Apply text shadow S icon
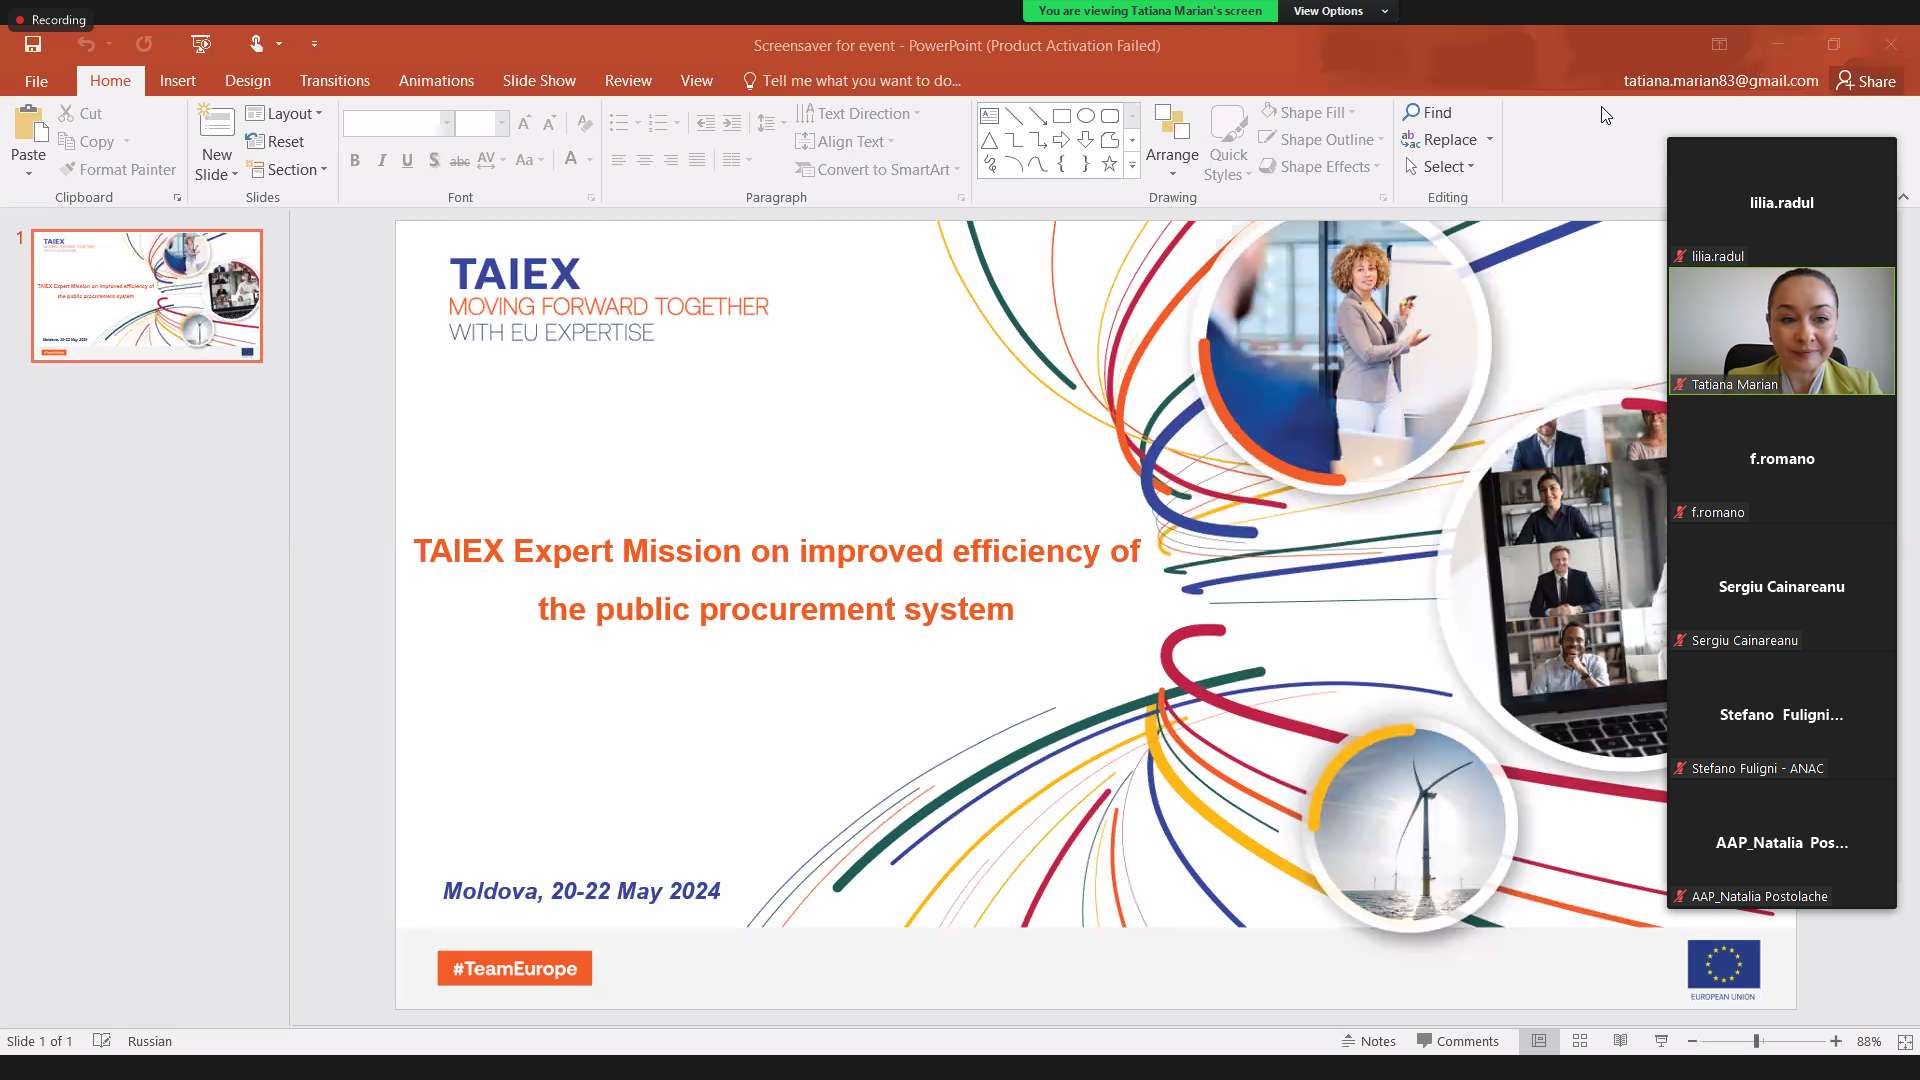The image size is (1920, 1080). (433, 160)
